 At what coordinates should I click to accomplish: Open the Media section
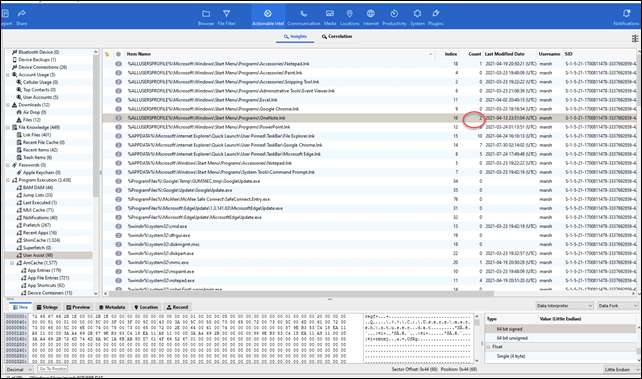330,17
